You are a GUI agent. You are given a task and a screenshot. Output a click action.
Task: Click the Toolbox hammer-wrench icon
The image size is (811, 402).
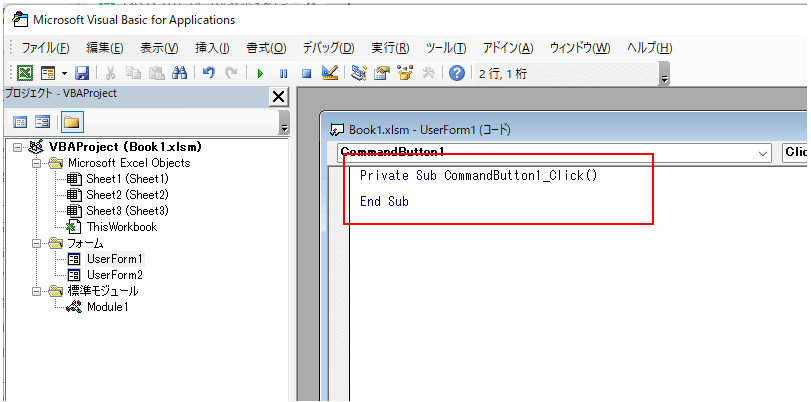tap(428, 74)
